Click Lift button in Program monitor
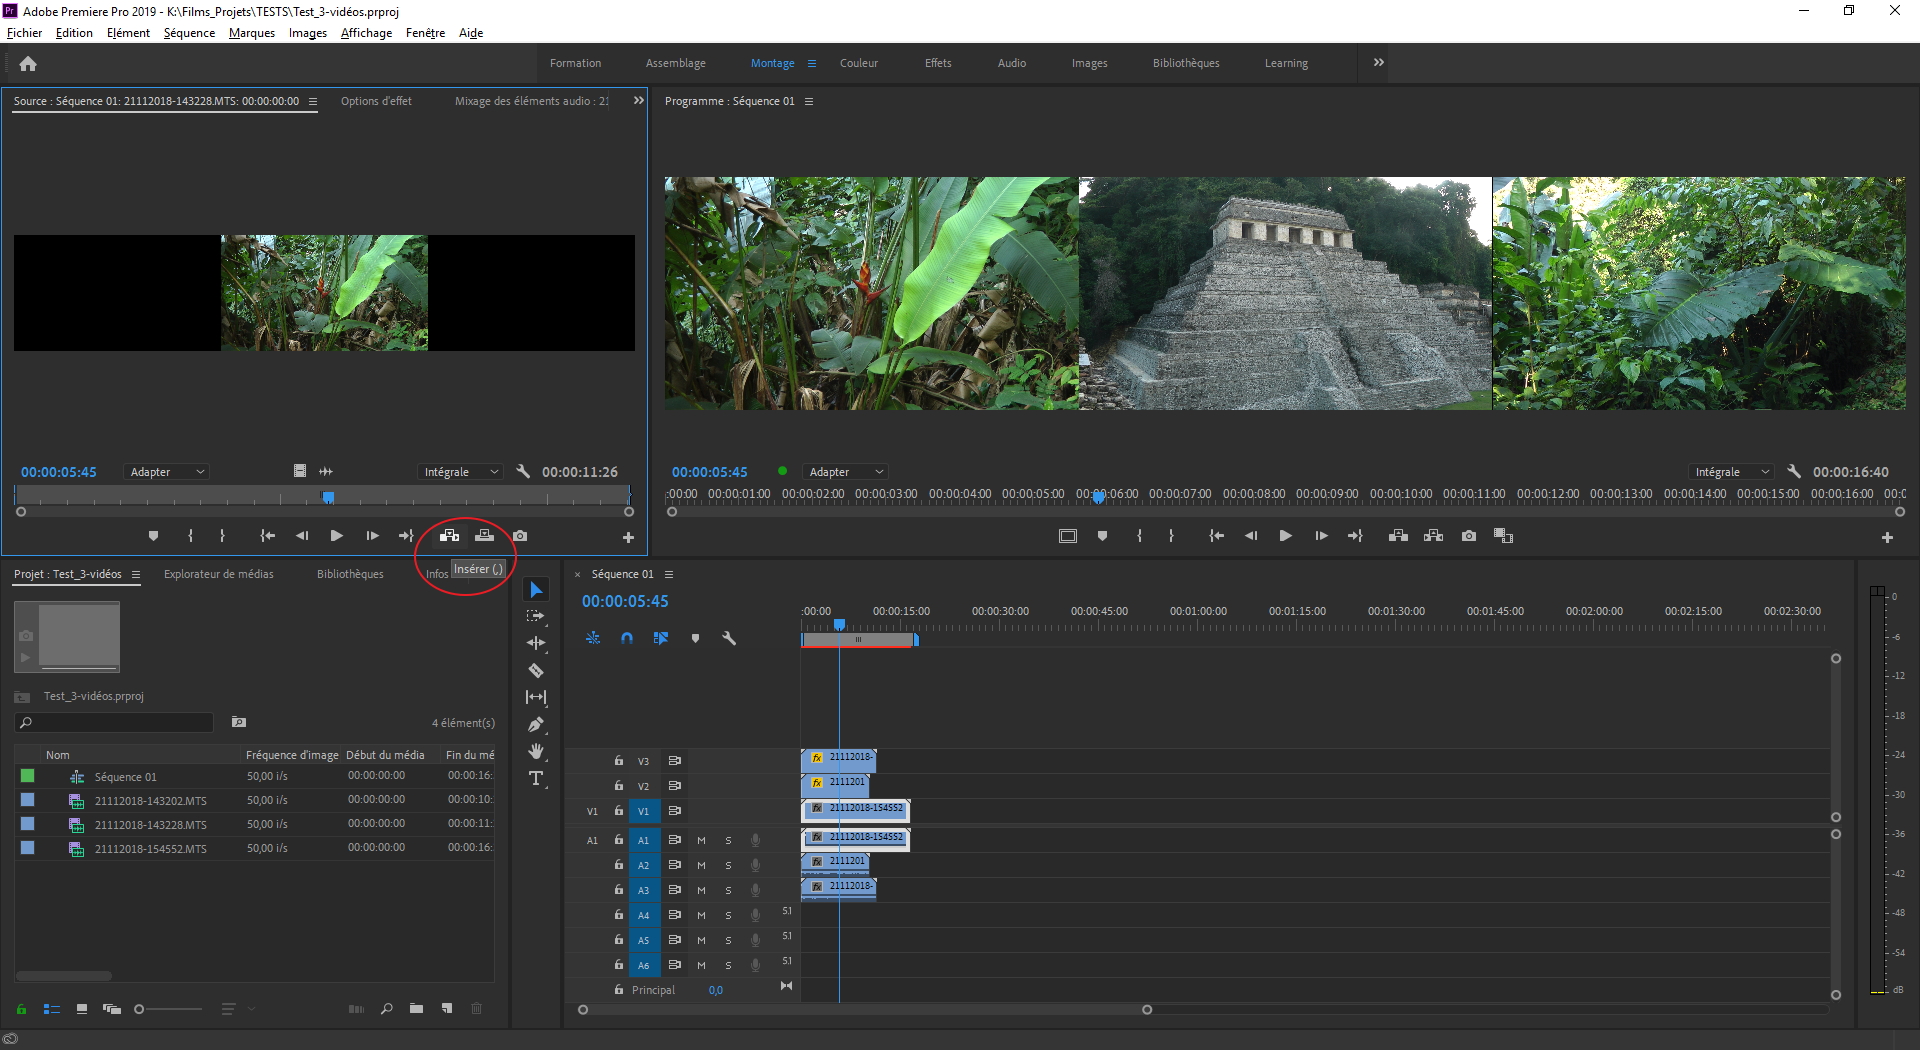This screenshot has width=1920, height=1050. pos(1398,536)
